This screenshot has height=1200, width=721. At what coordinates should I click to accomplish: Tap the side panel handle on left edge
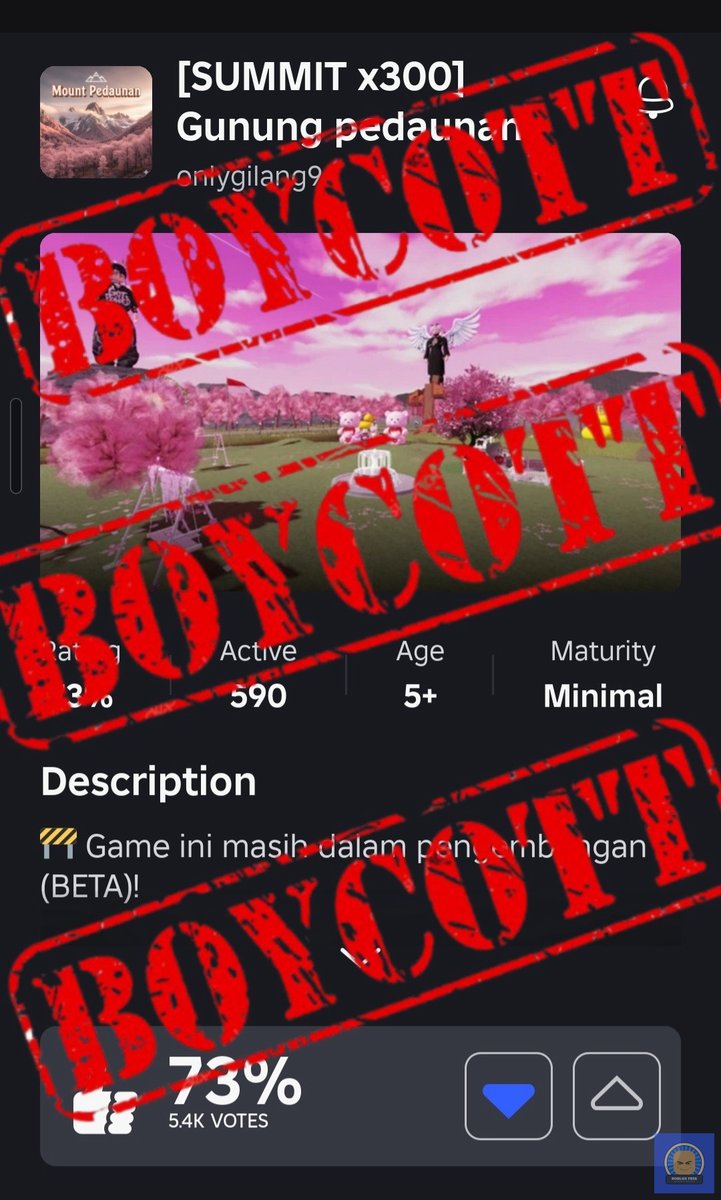click(15, 445)
